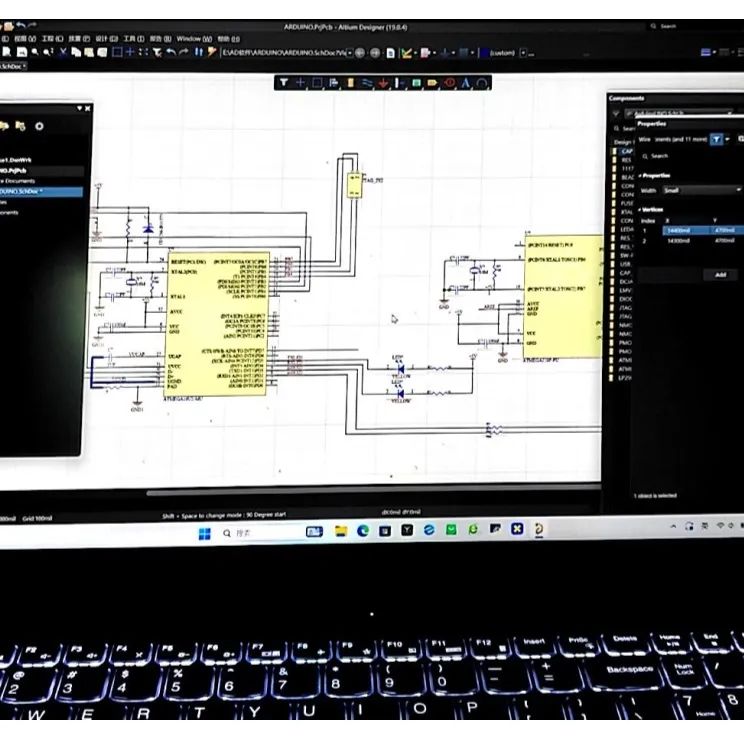Select the place port icon
Screen dimensions: 744x744
pyautogui.click(x=432, y=83)
